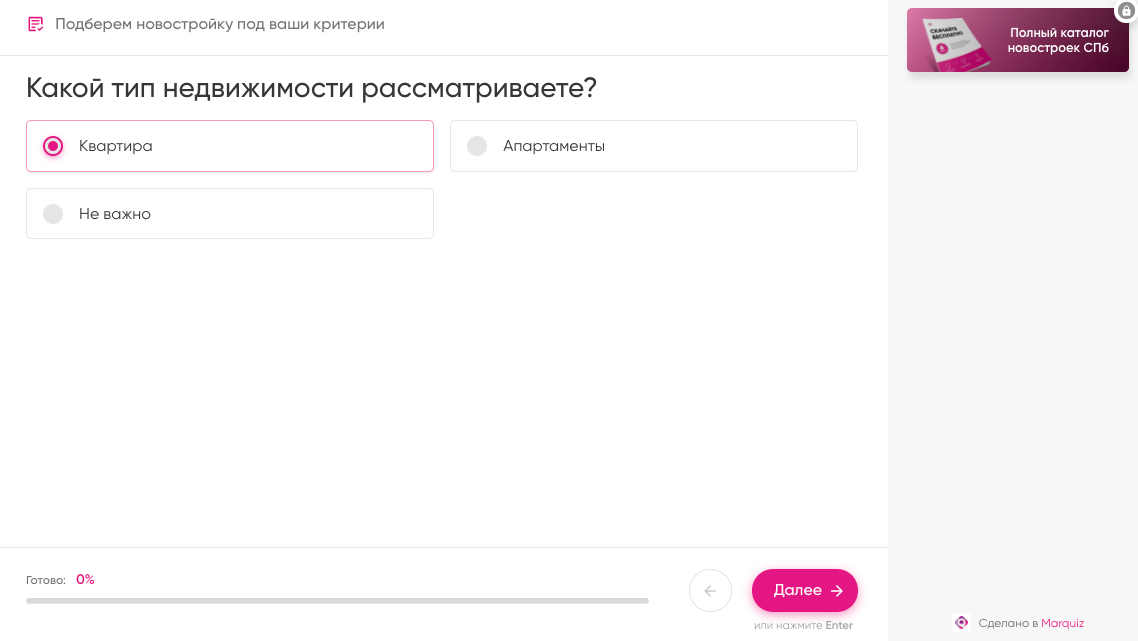Image resolution: width=1138 pixels, height=641 pixels.
Task: Click the Marquiz logo icon in the footer
Action: pos(961,622)
